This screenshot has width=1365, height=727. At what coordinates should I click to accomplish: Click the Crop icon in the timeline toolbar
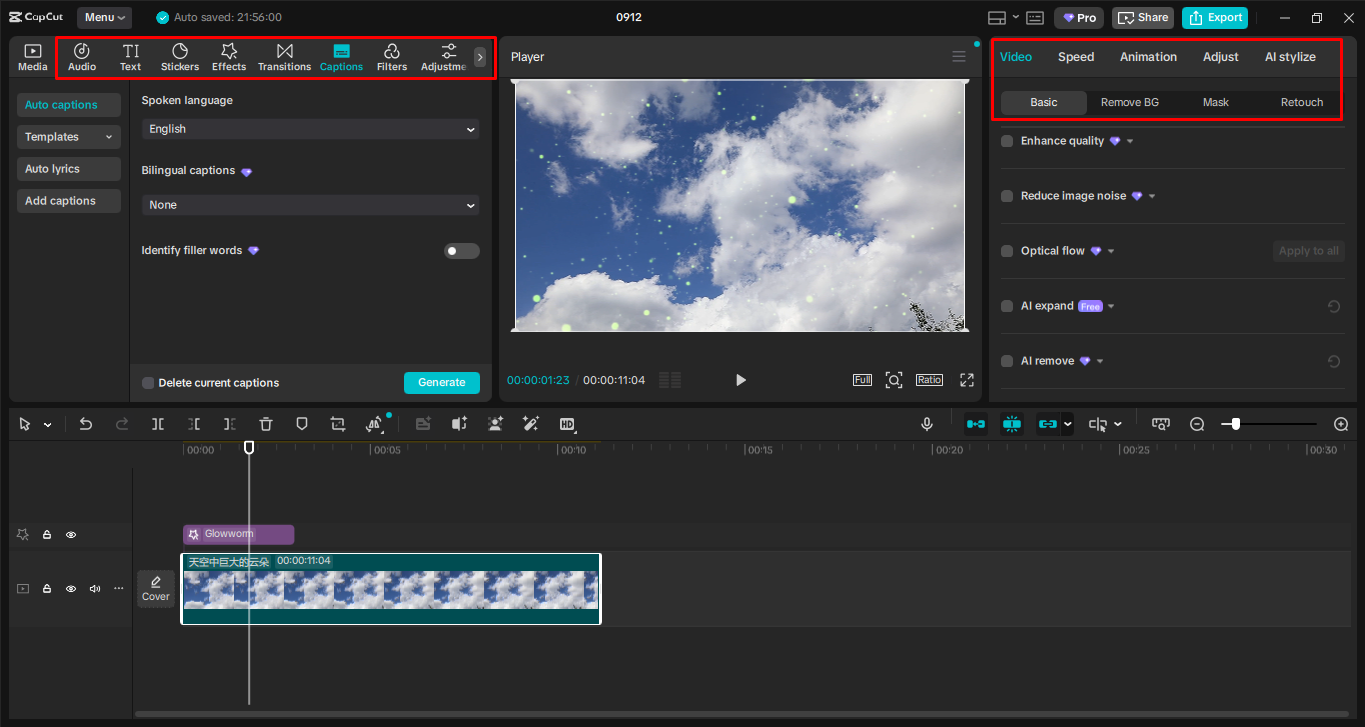[x=337, y=424]
